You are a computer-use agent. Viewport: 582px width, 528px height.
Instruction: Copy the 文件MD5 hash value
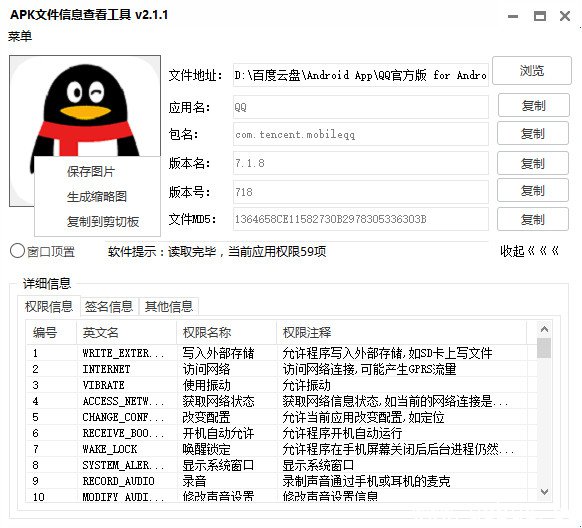tap(533, 219)
